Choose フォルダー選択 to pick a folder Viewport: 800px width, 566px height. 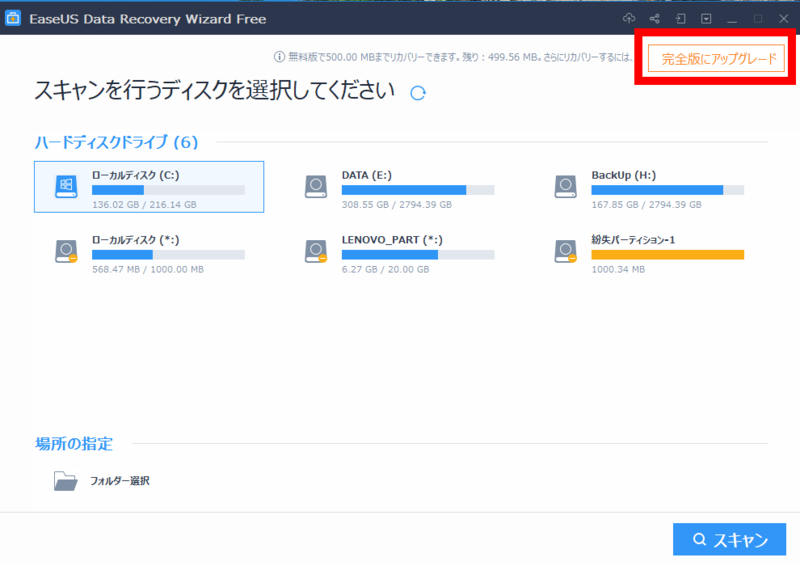[120, 481]
